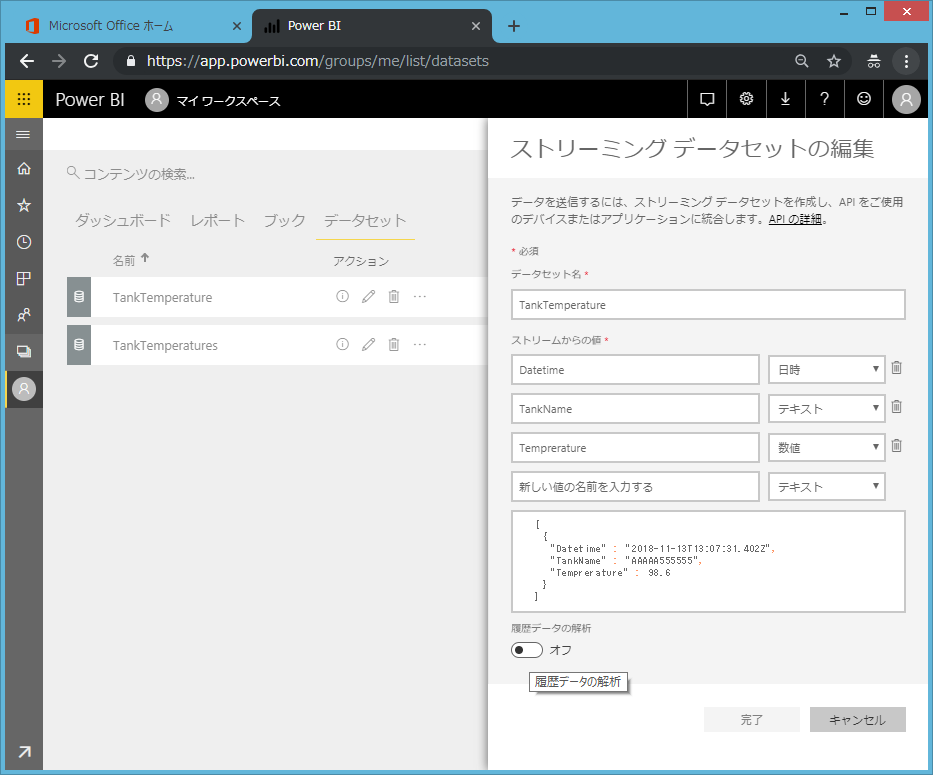This screenshot has width=933, height=775.
Task: Bookmark this page with the star icon
Action: tap(834, 61)
